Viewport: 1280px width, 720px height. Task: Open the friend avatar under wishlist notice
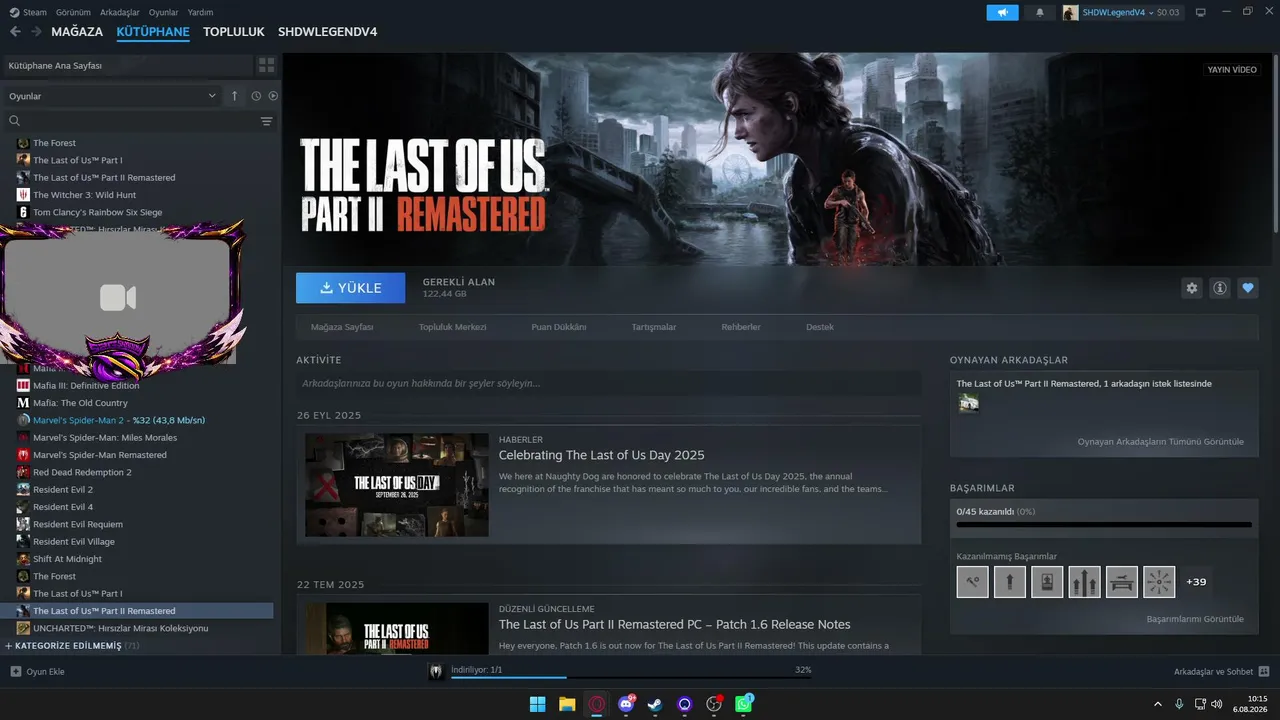click(x=968, y=403)
